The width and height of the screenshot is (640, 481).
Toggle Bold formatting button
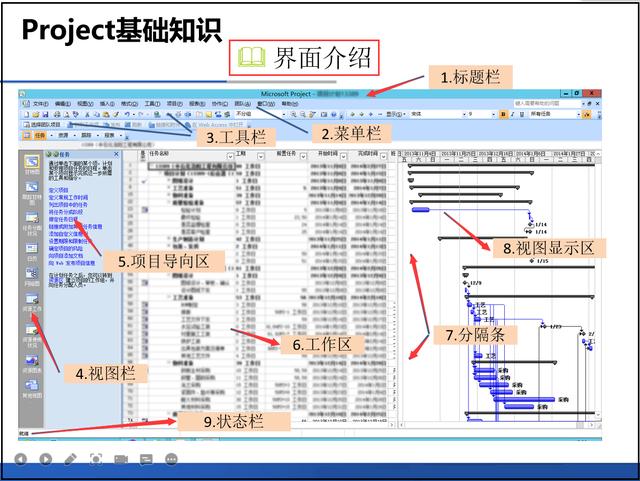[x=503, y=114]
